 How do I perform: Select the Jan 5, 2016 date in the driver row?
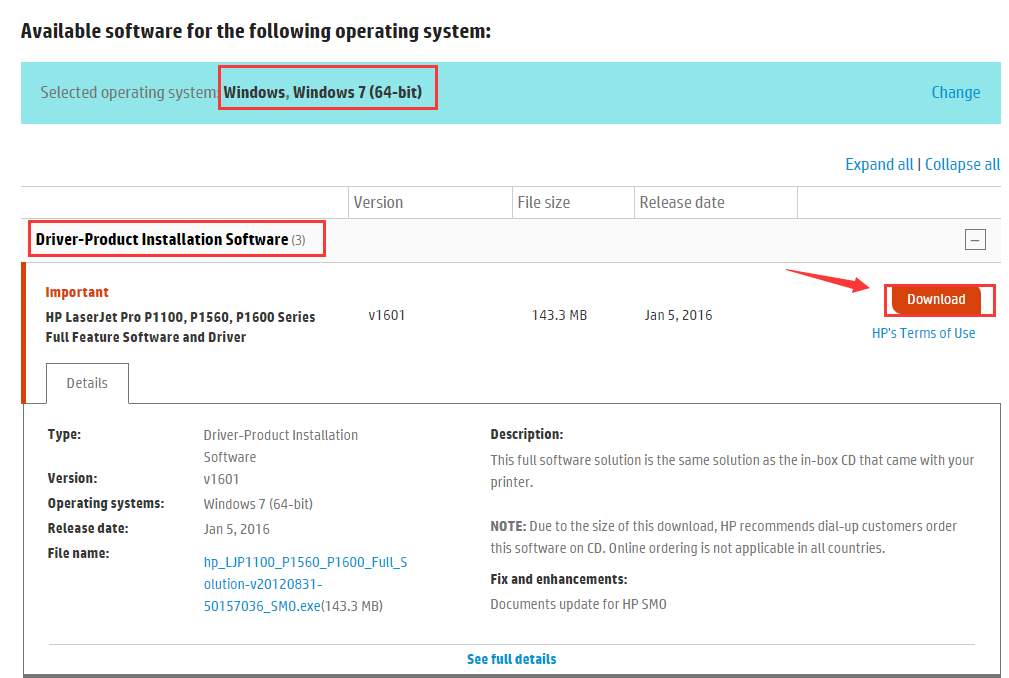tap(678, 315)
